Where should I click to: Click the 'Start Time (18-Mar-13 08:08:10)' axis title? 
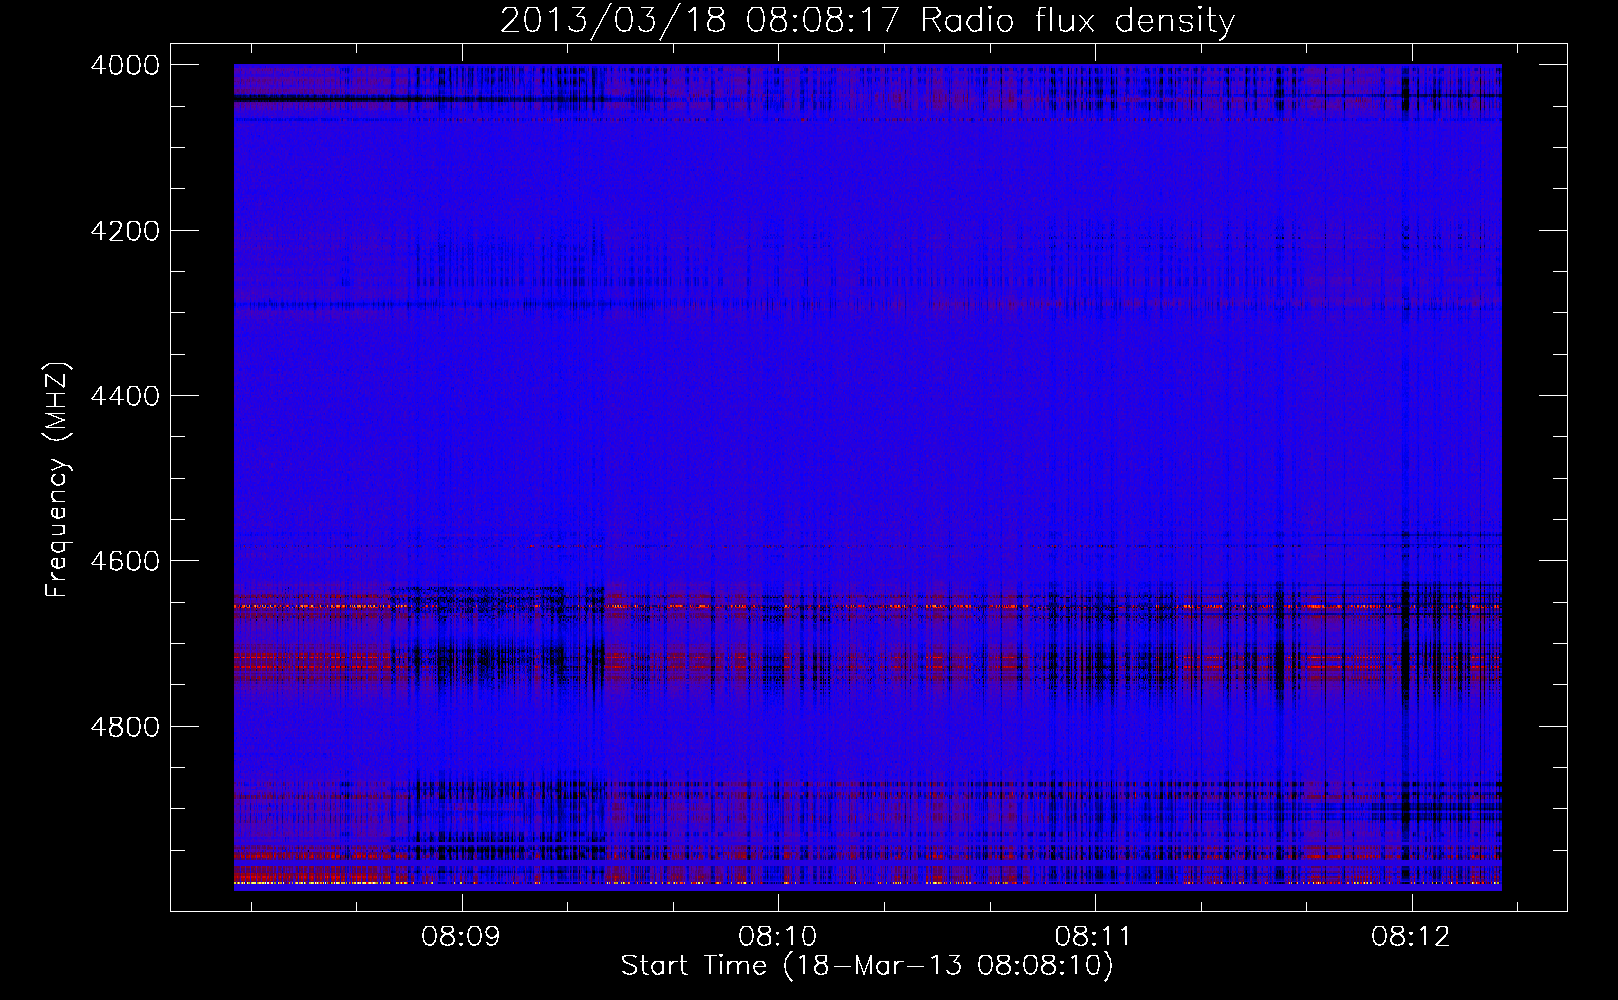pos(867,966)
